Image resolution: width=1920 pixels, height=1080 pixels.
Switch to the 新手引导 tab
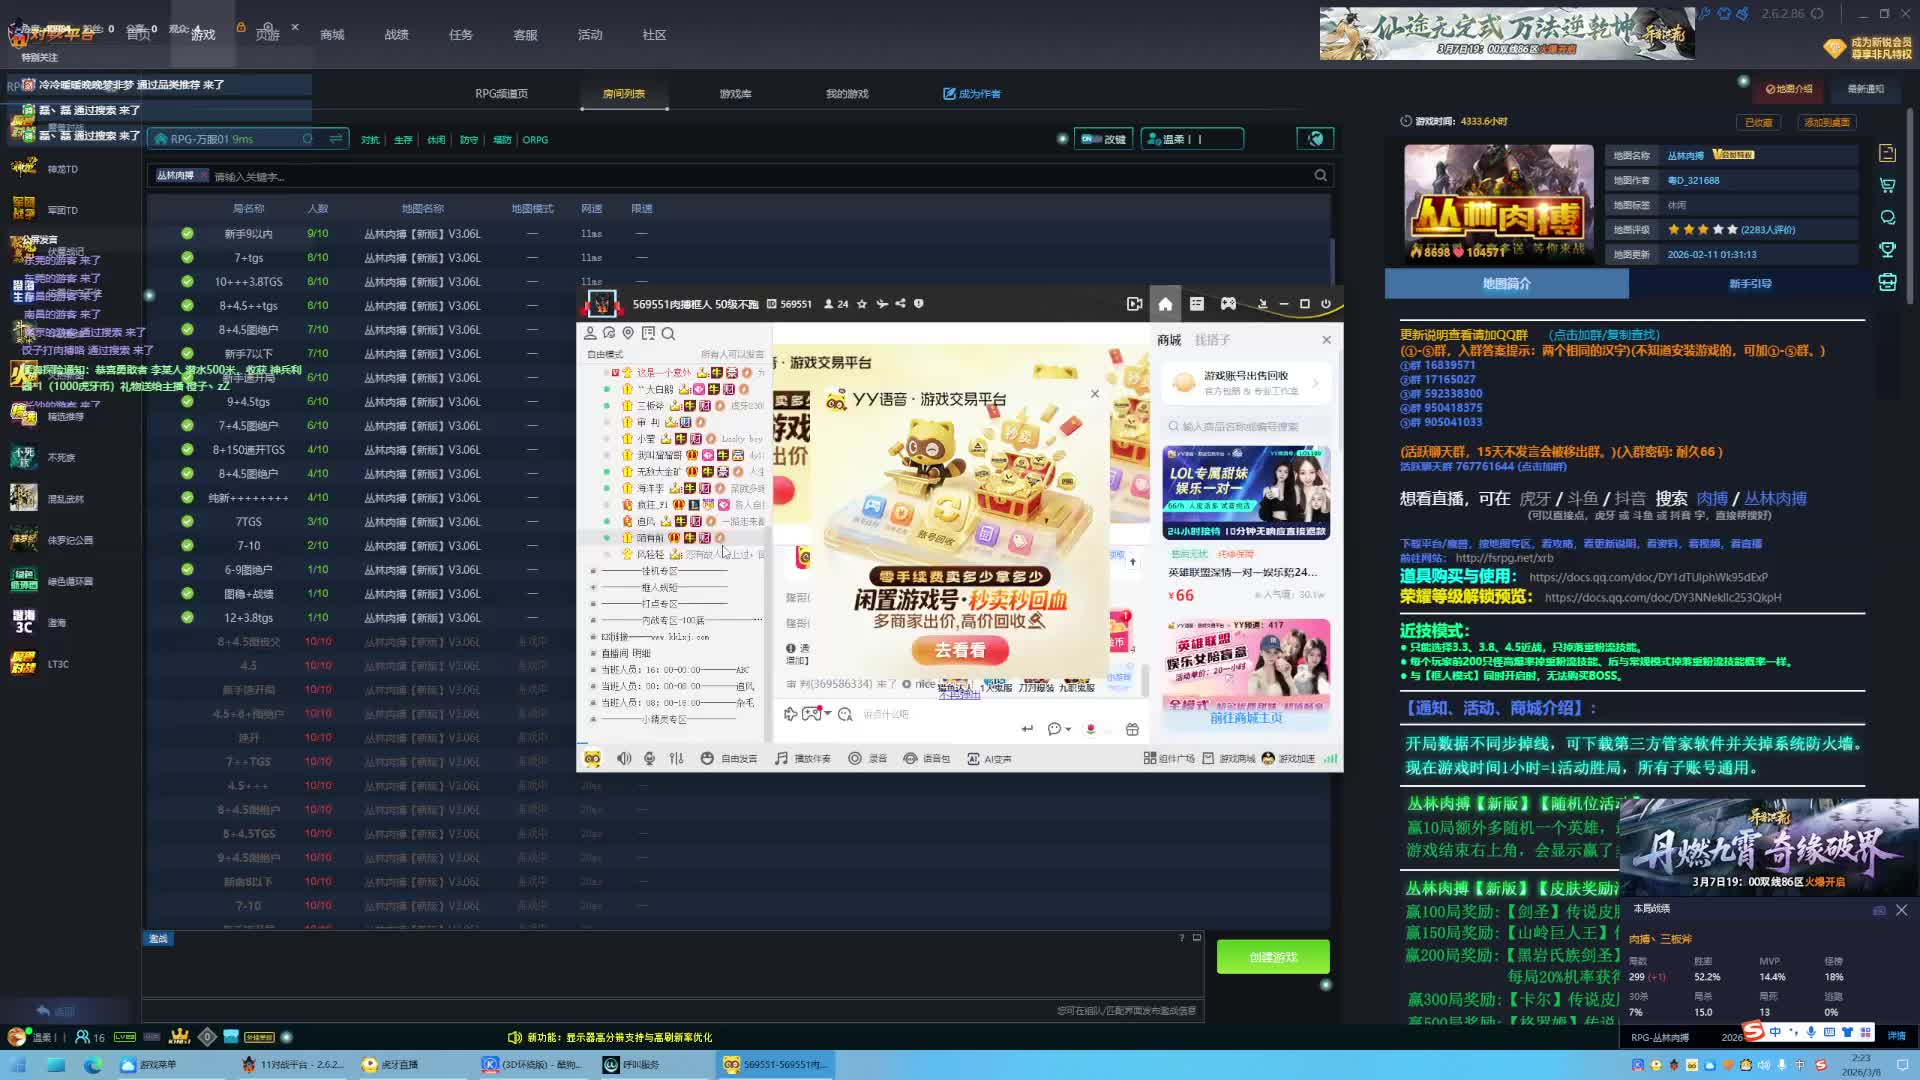1750,284
